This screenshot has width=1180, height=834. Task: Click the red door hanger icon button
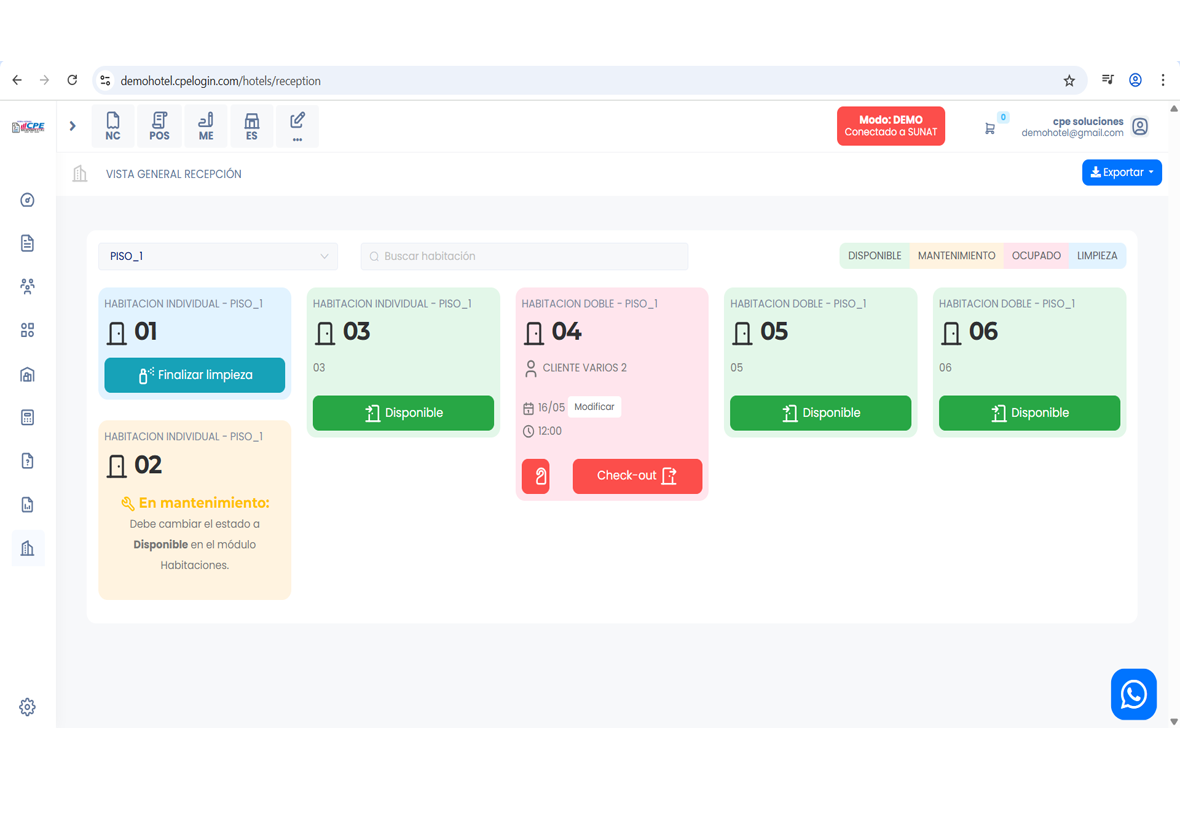click(x=536, y=476)
